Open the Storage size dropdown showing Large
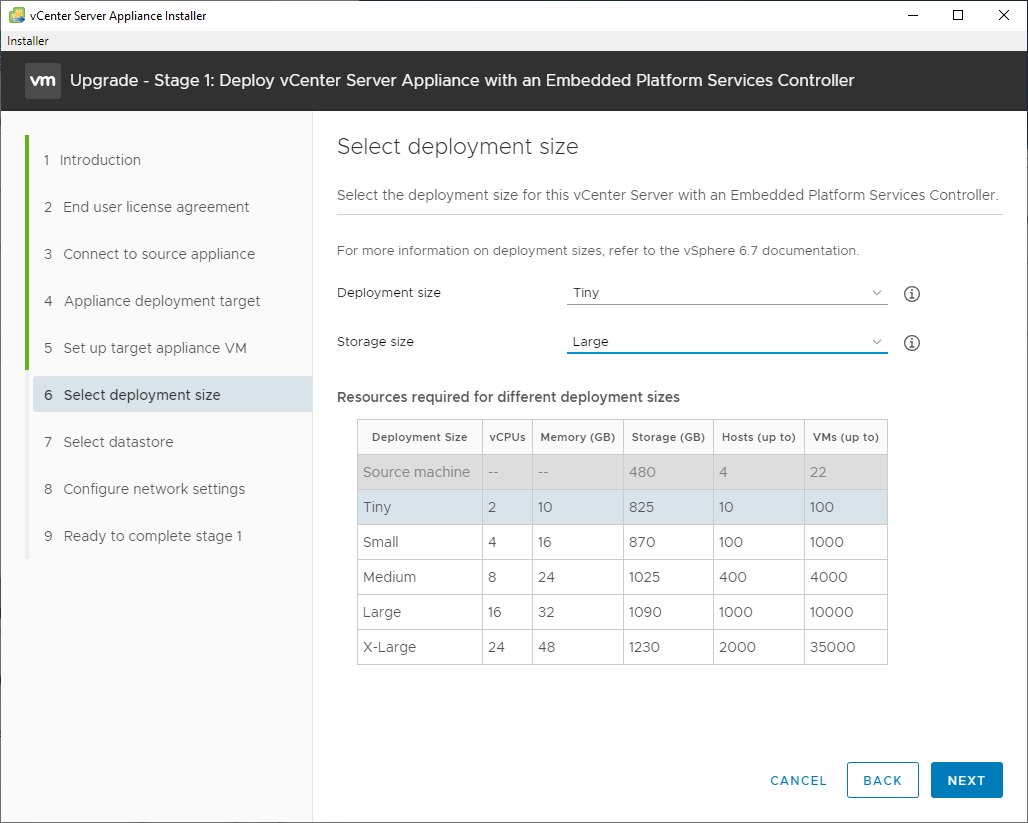This screenshot has width=1028, height=823. click(x=726, y=342)
